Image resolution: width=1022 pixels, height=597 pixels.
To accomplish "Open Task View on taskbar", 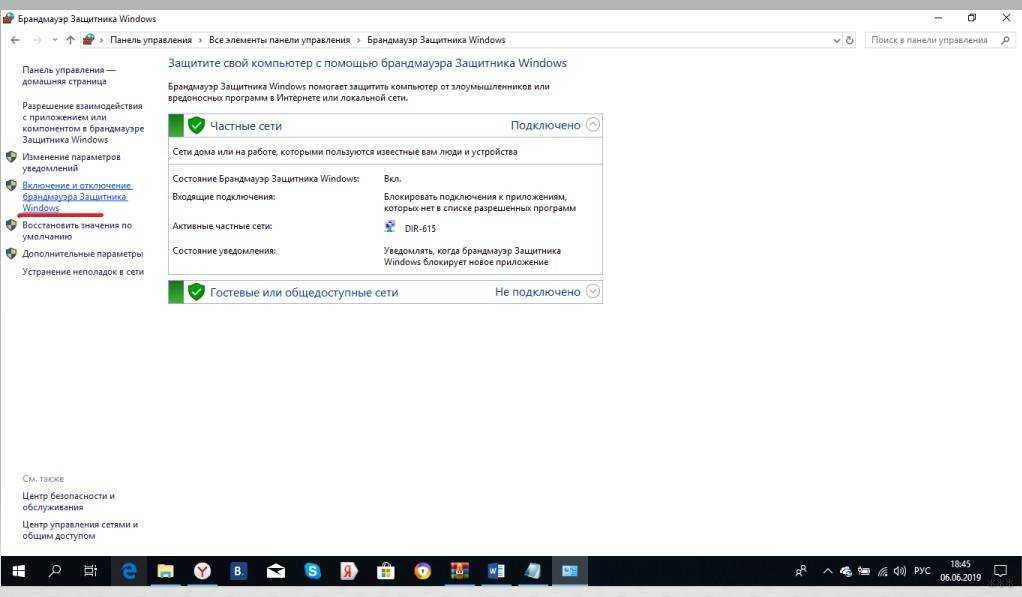I will (91, 572).
